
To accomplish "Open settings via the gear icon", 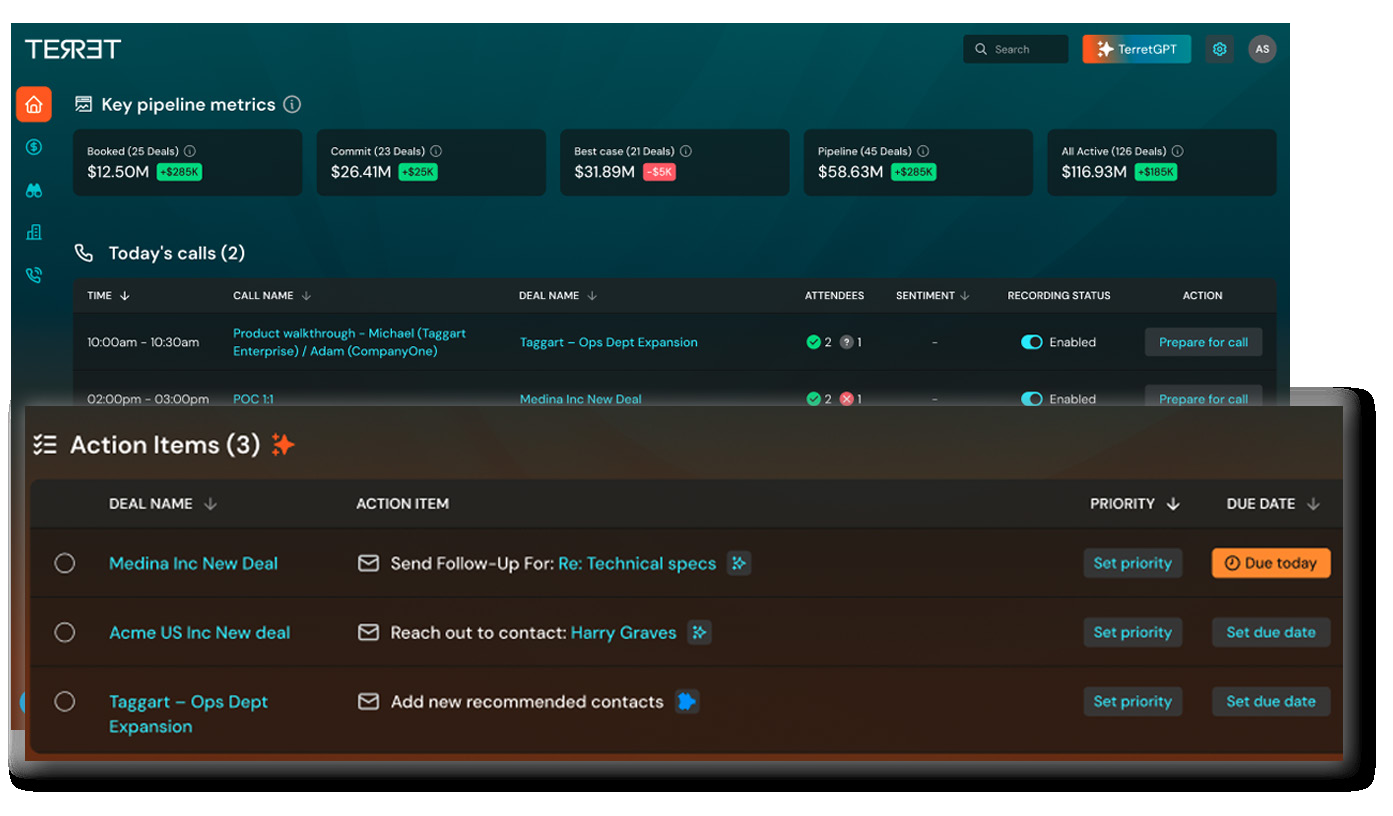I will (x=1220, y=48).
